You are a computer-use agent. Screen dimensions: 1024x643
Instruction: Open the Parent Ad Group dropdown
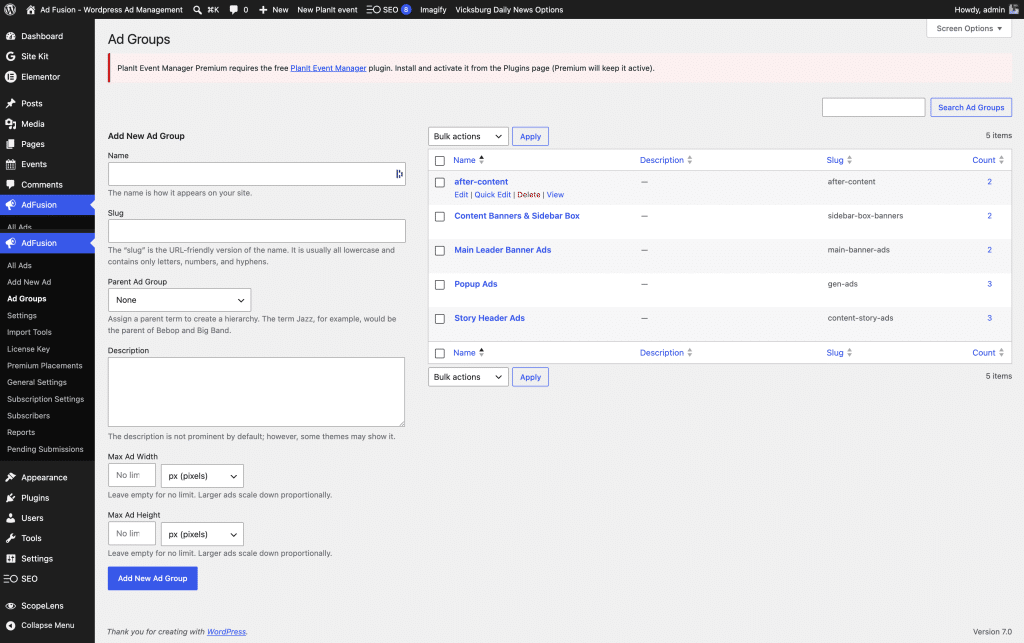179,300
